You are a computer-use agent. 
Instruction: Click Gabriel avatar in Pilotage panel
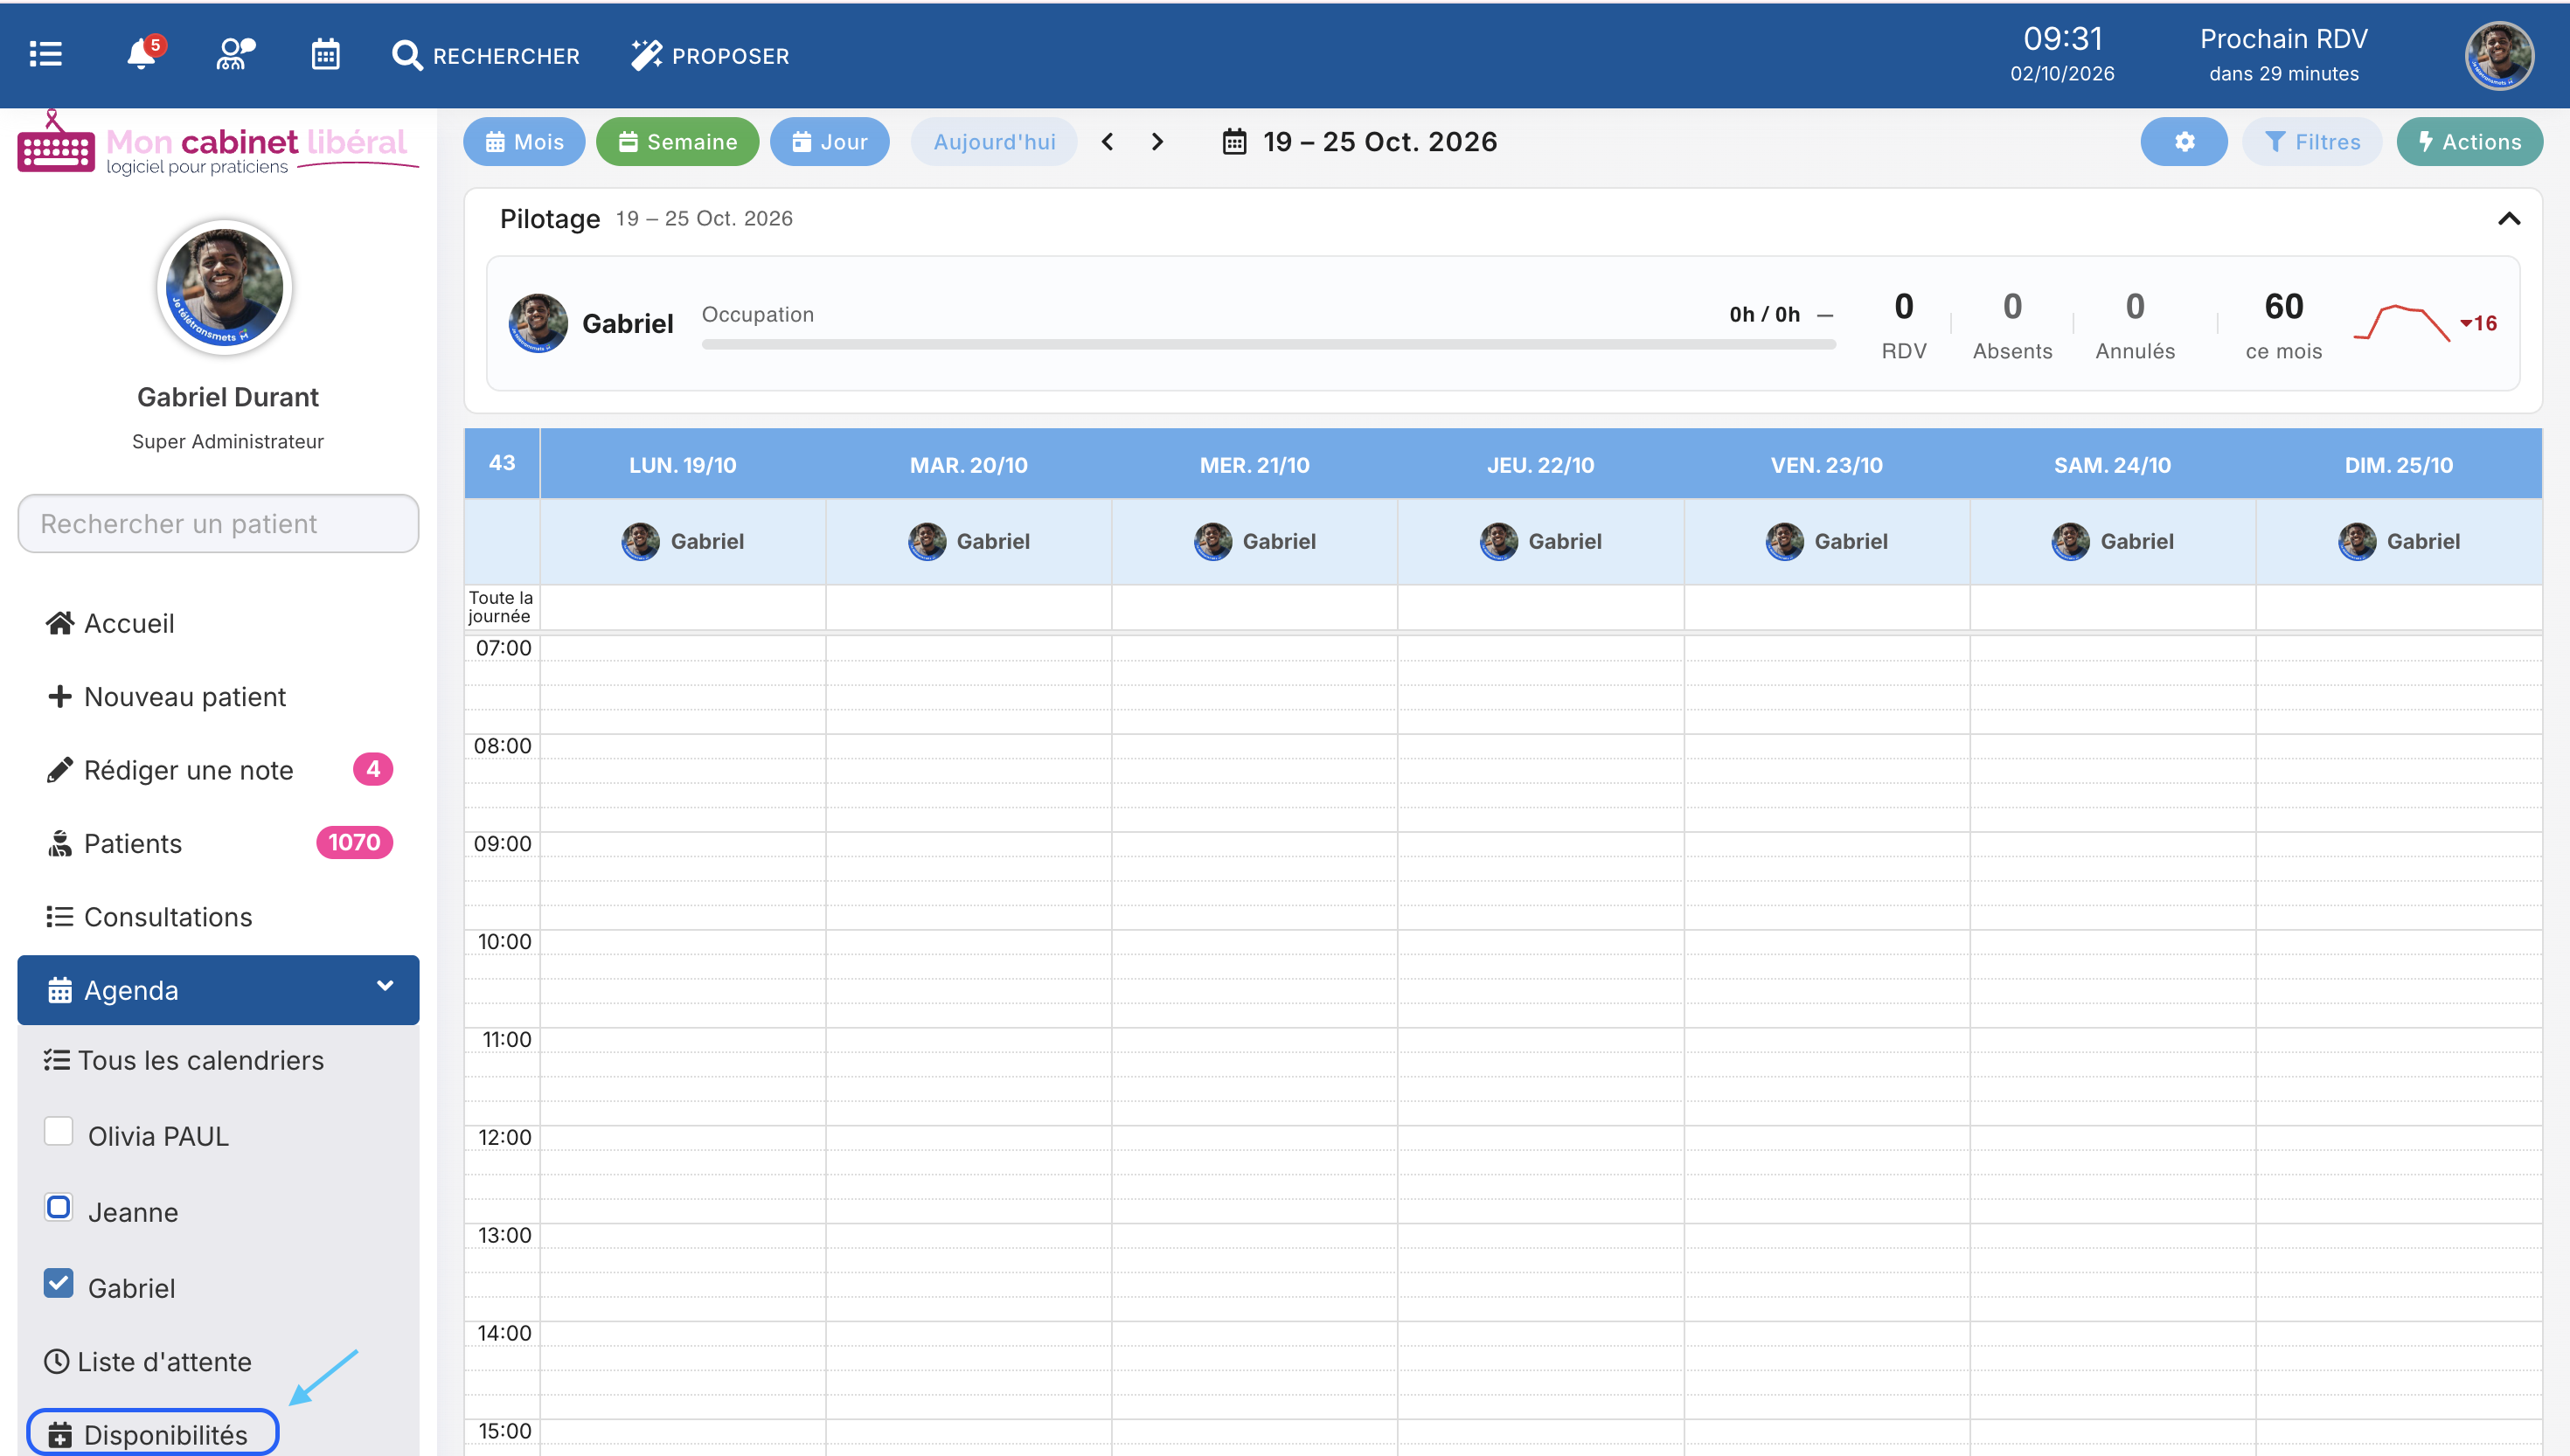(538, 323)
